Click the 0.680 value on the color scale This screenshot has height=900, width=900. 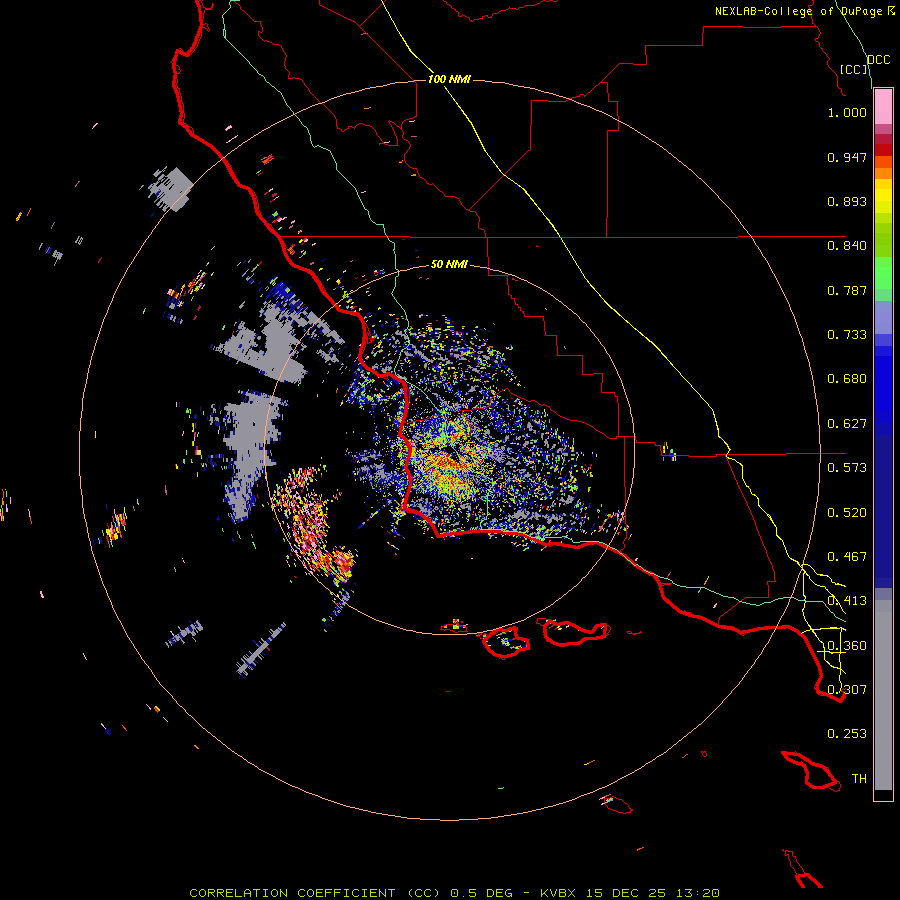[847, 379]
